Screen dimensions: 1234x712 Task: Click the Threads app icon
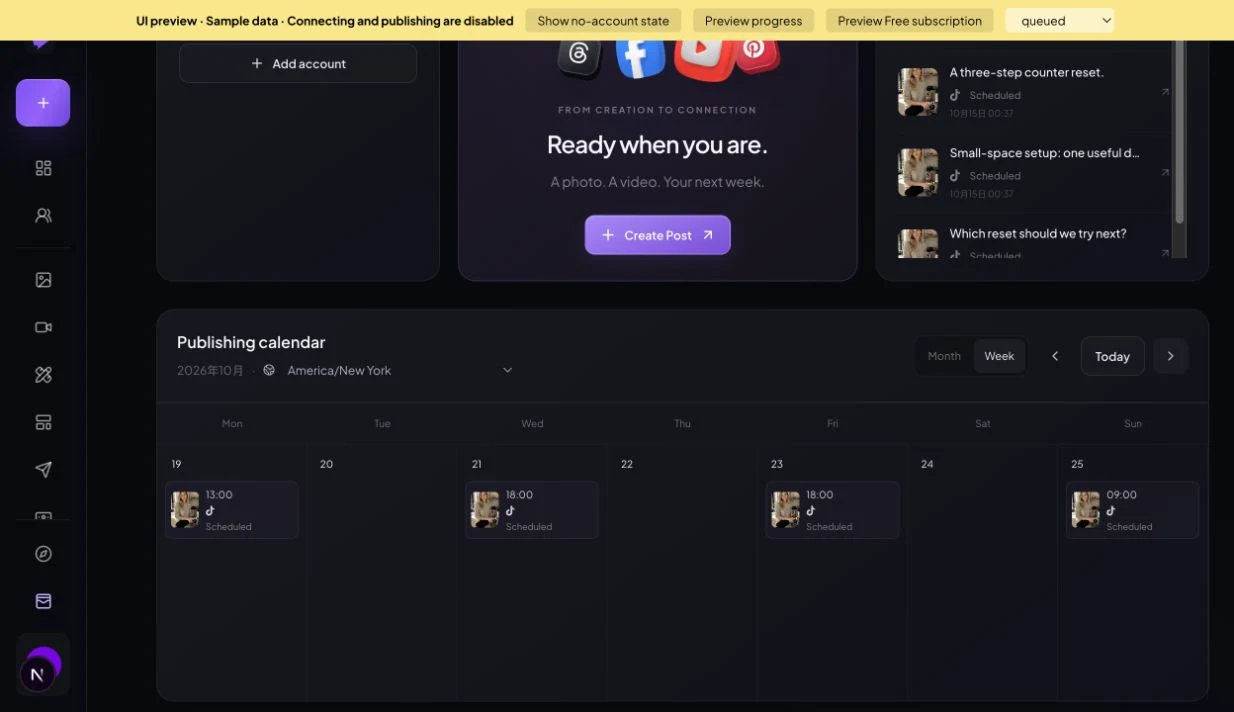pyautogui.click(x=579, y=55)
